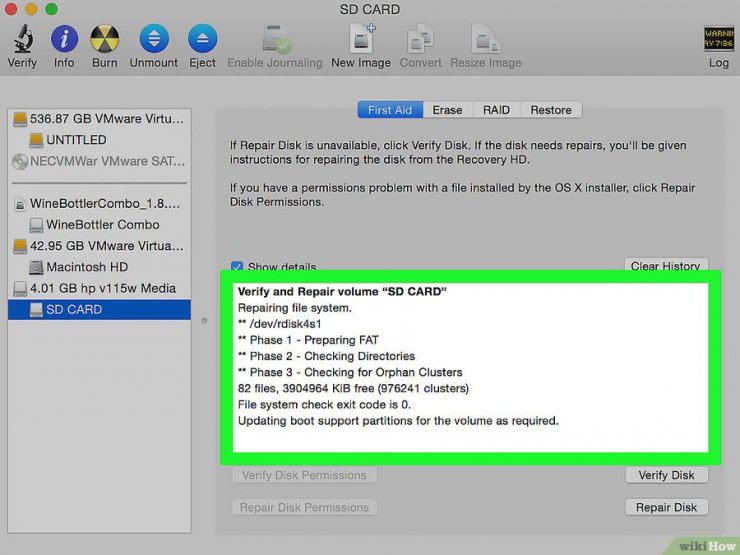
Task: Create a New Image from toolbar
Action: coord(361,39)
